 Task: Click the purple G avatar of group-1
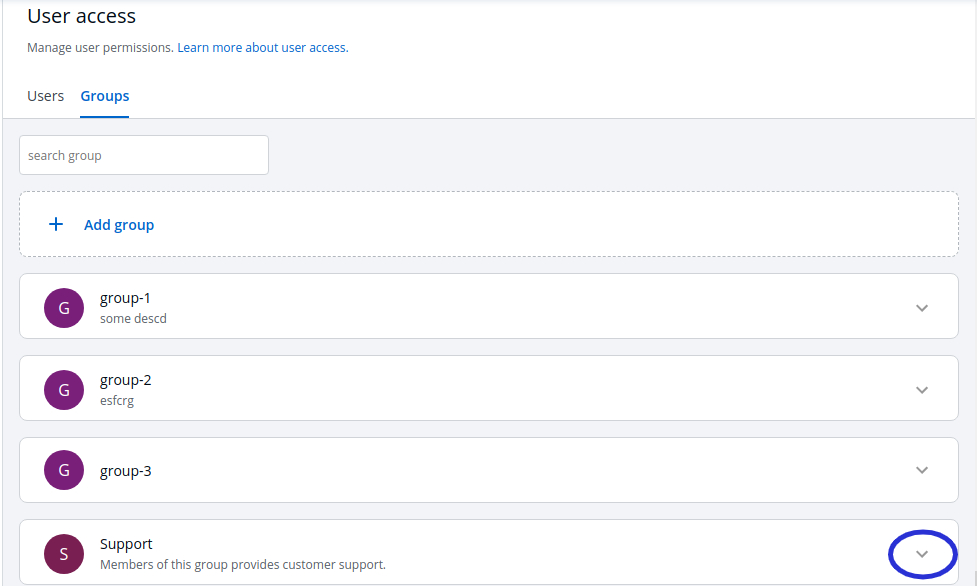(64, 308)
